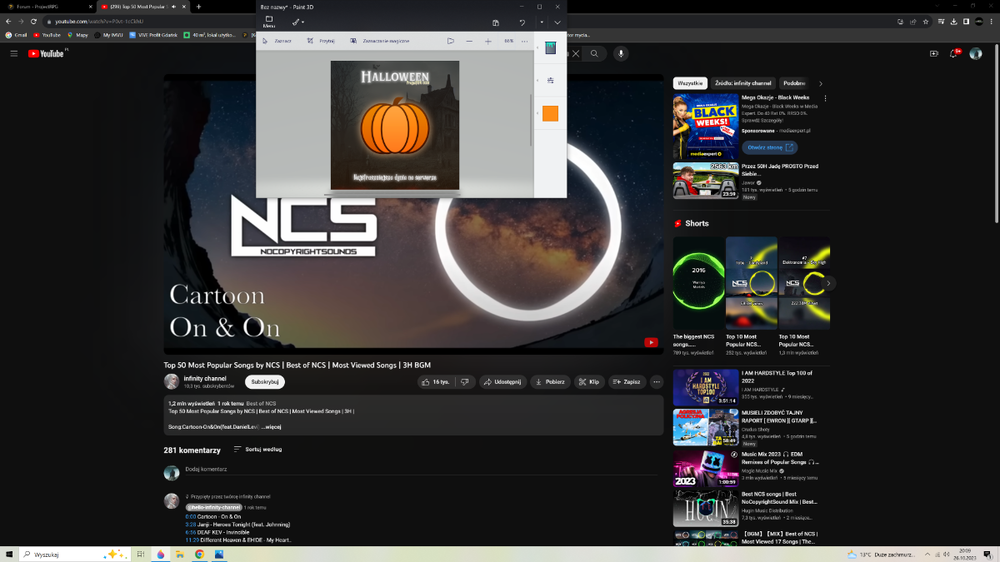This screenshot has width=1000, height=562.
Task: Click the thumbs-up like button with 16 tys.
Action: [435, 382]
